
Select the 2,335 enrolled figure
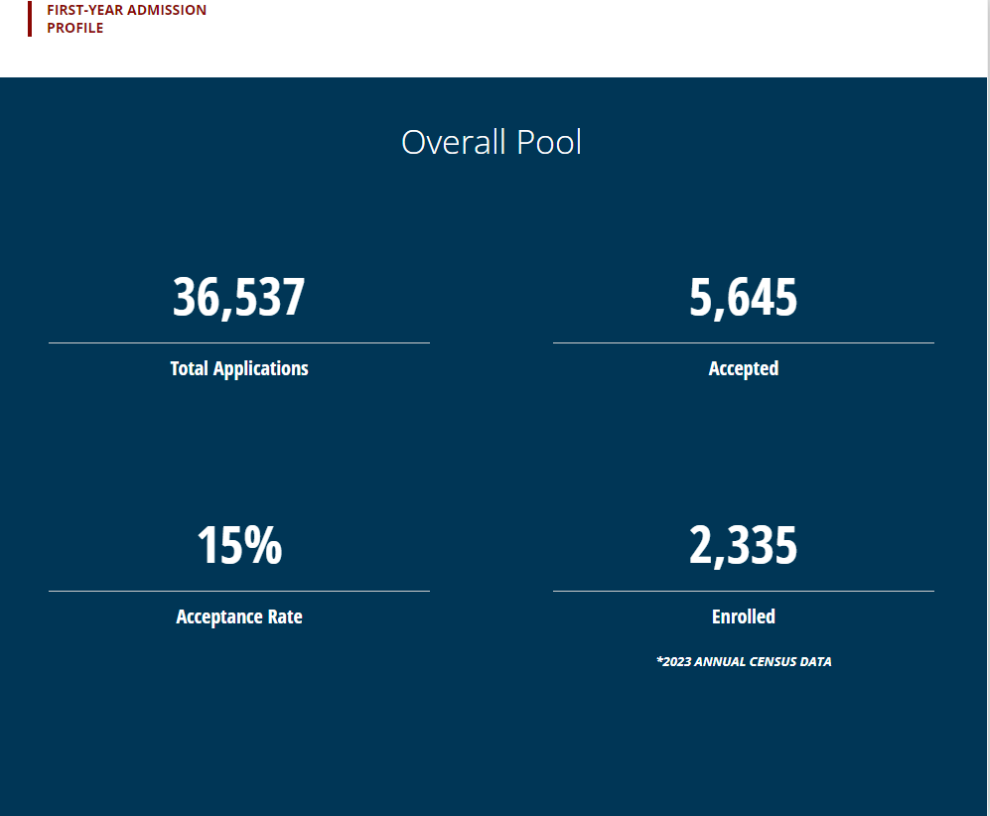(x=743, y=546)
